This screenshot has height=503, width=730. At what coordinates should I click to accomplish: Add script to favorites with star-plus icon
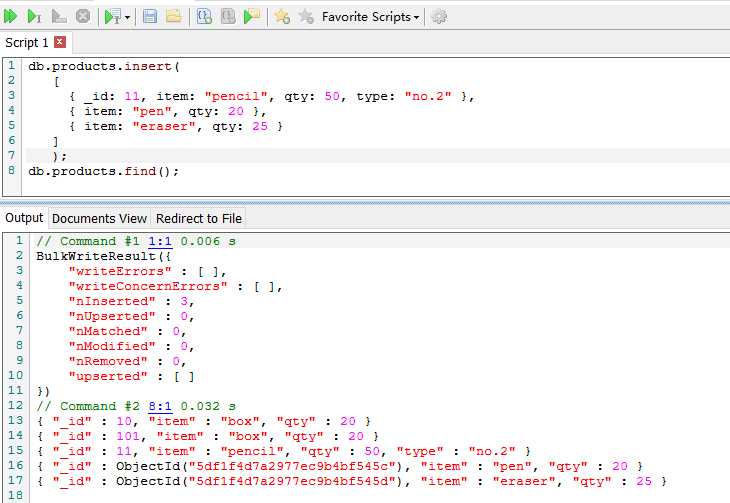click(x=282, y=17)
